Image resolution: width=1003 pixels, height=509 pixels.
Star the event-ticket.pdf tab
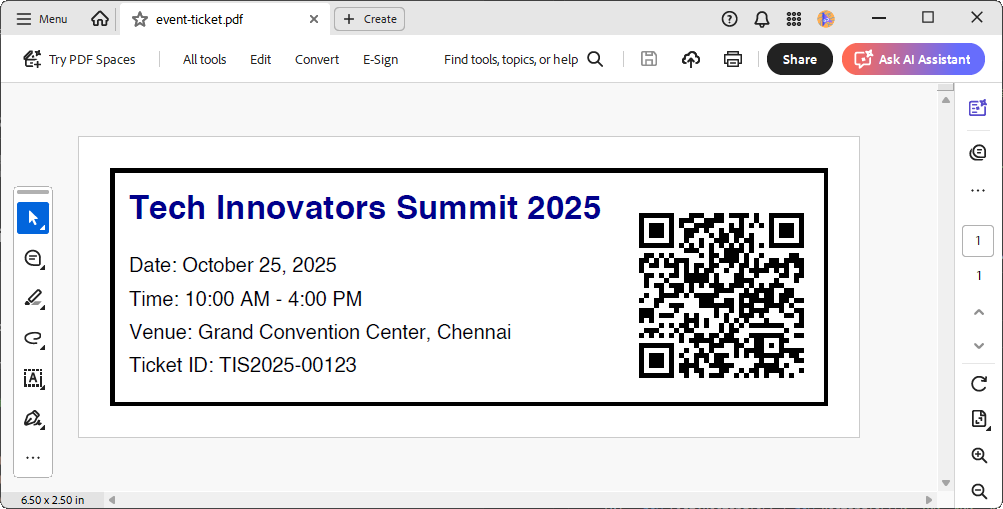pyautogui.click(x=139, y=19)
